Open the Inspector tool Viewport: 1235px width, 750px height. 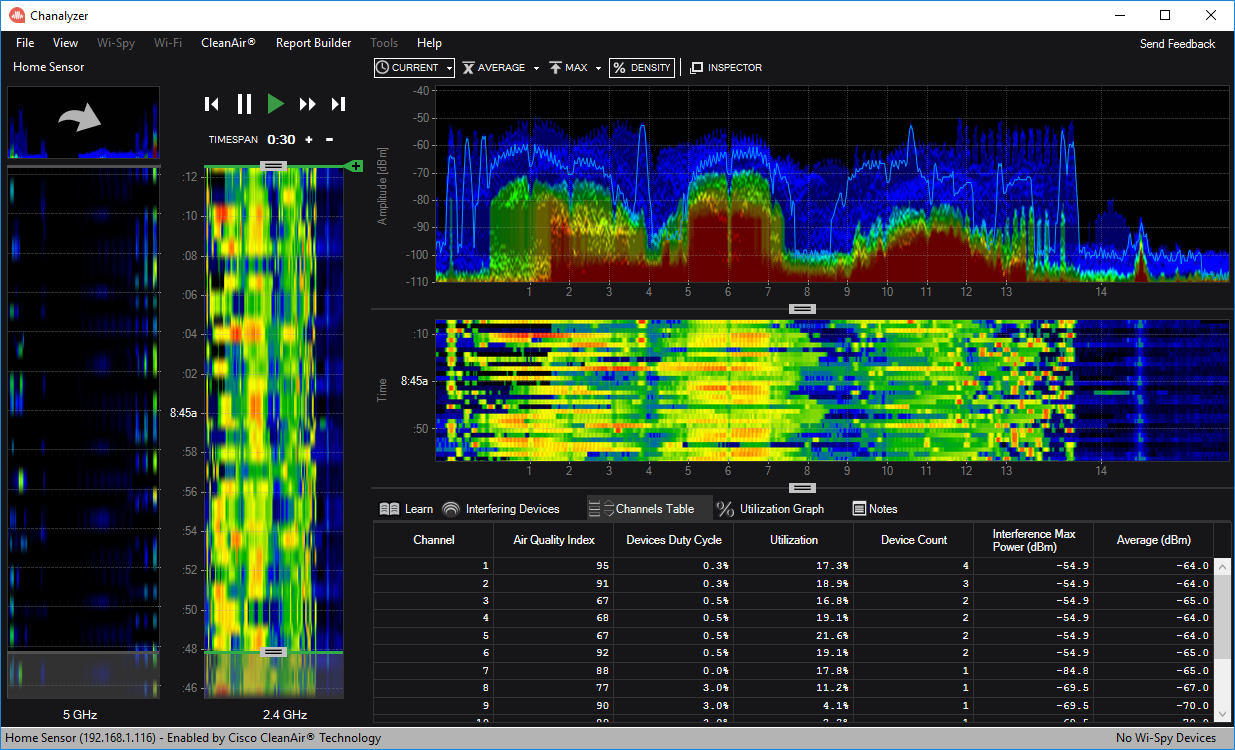click(x=726, y=68)
